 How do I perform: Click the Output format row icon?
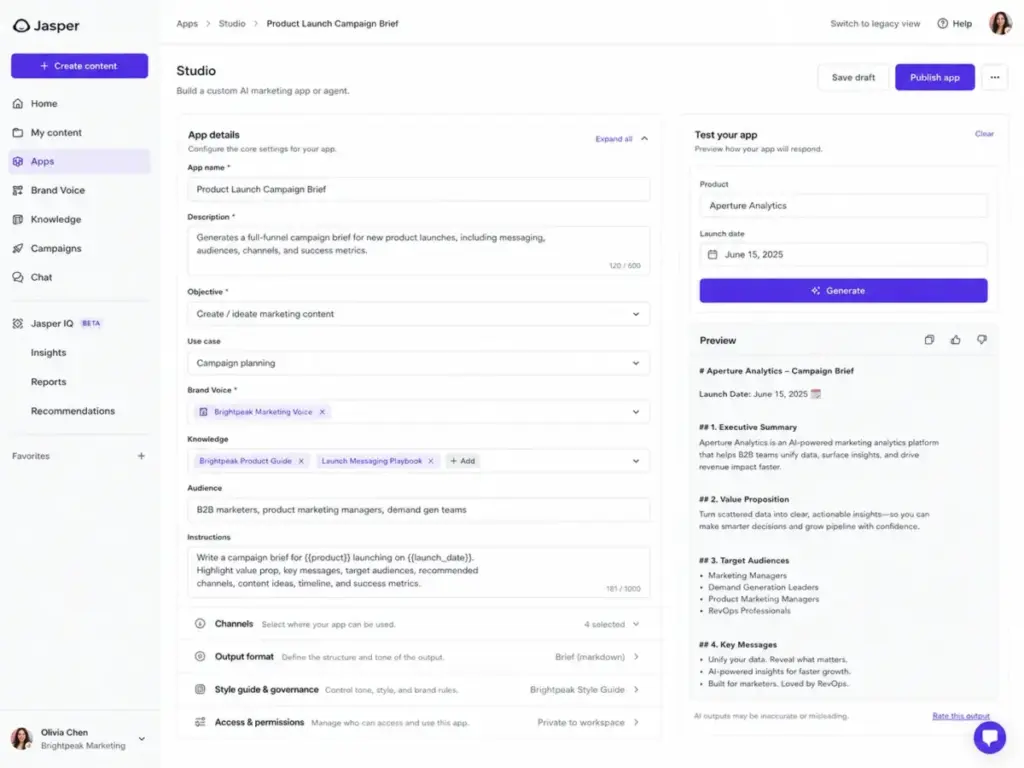point(200,656)
